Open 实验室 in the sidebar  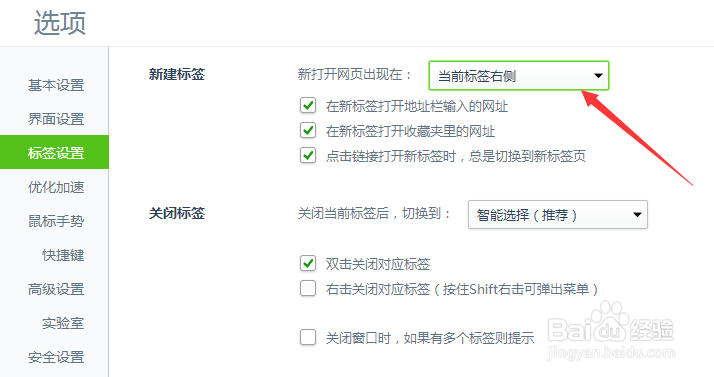pos(63,323)
